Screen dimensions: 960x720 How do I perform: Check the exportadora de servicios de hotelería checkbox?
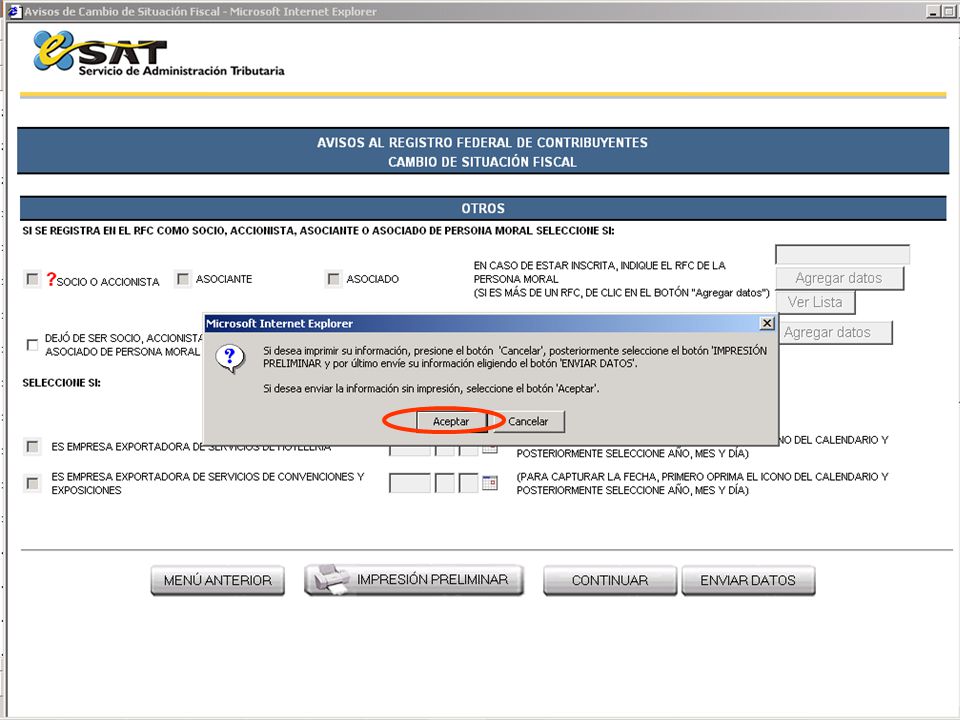[x=32, y=446]
